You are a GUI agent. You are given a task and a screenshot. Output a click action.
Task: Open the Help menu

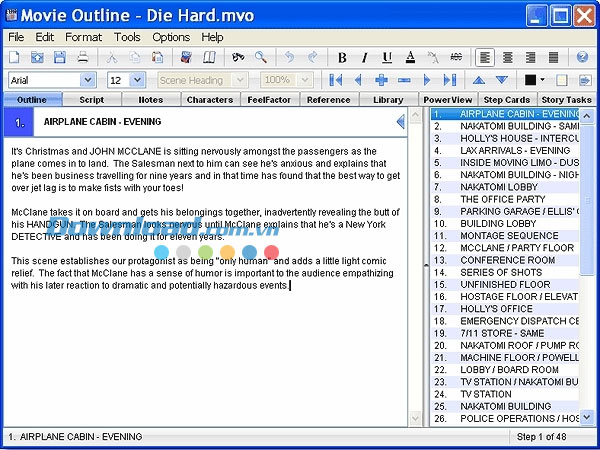click(212, 37)
